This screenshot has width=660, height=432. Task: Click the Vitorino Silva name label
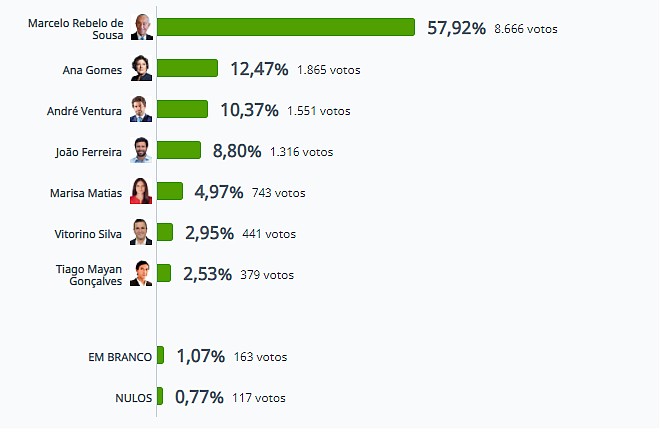[x=88, y=233]
